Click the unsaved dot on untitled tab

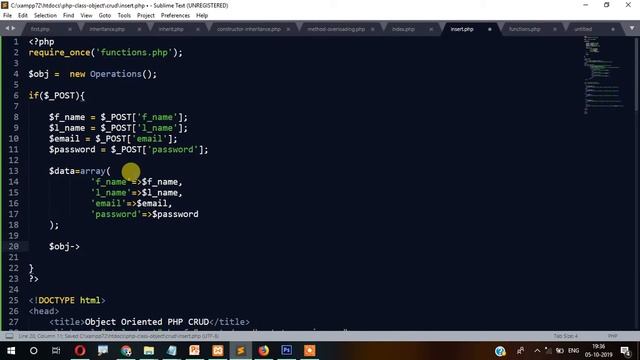613,29
